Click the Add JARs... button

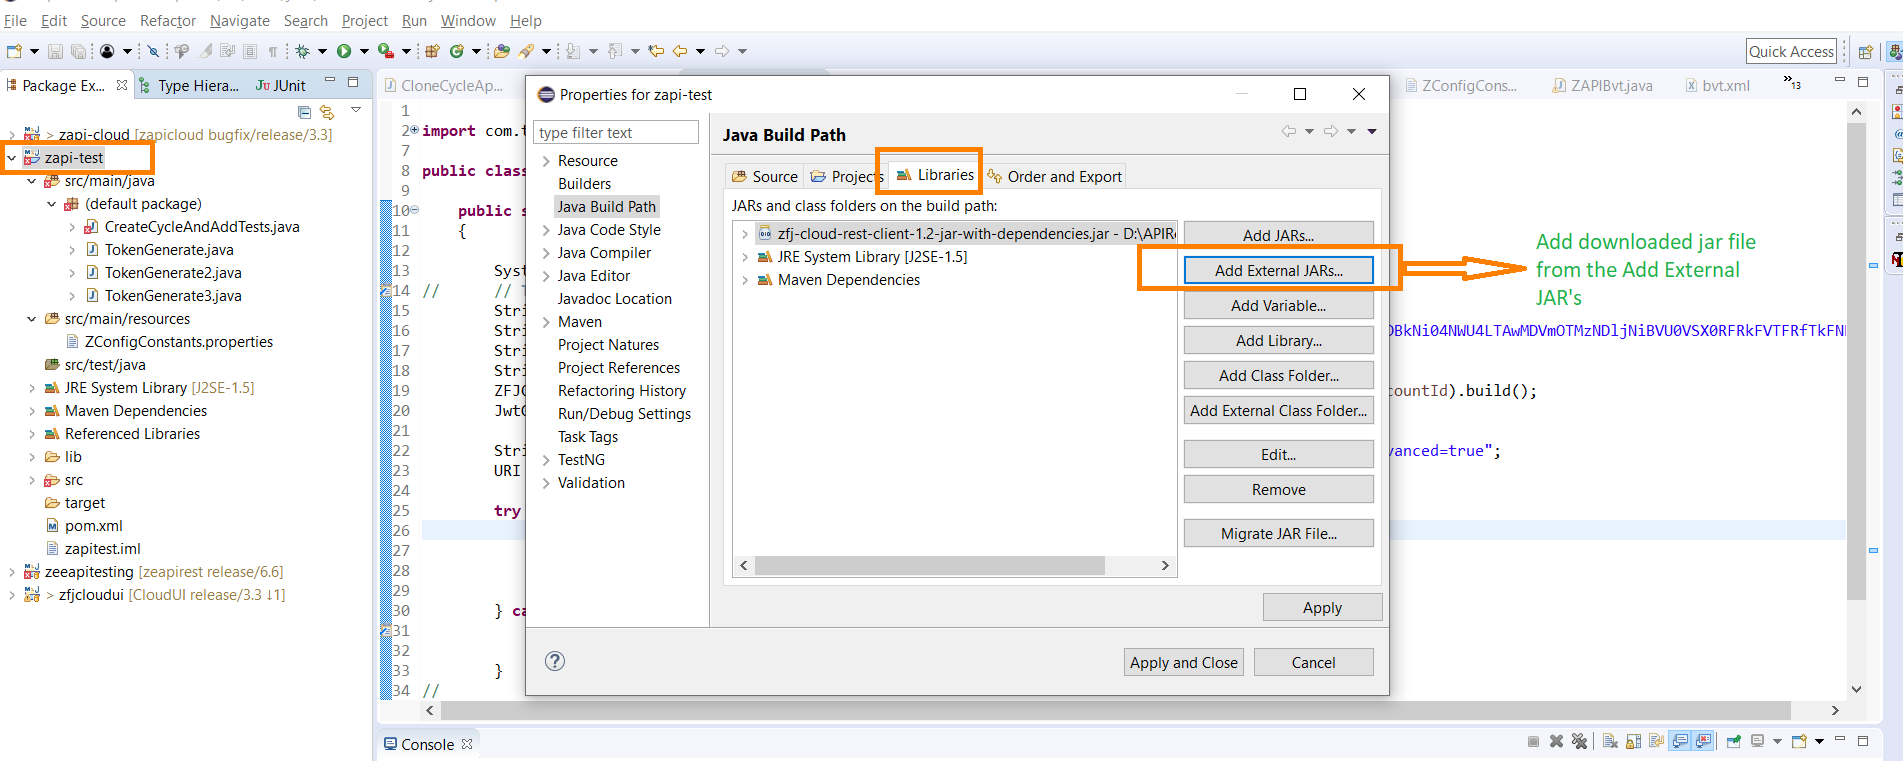point(1278,235)
